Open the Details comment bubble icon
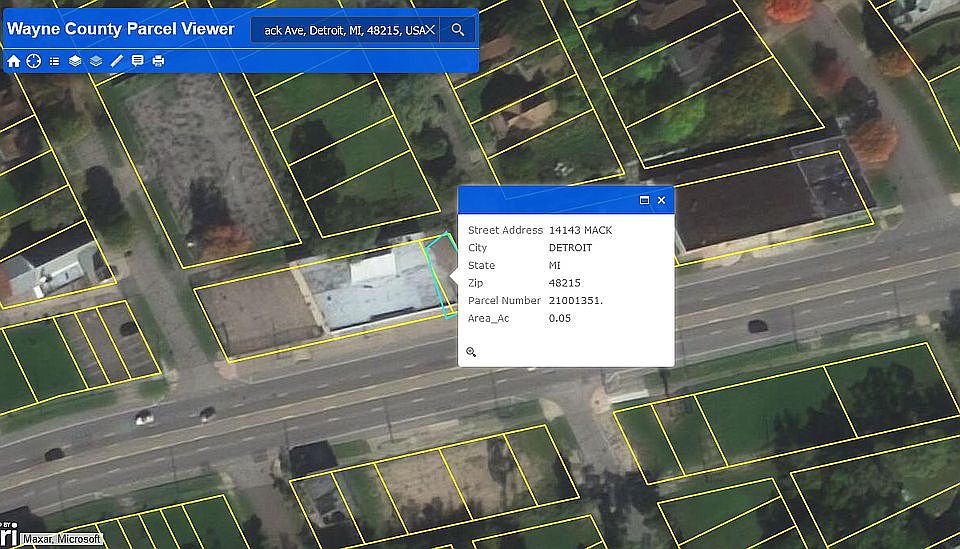 [x=138, y=61]
